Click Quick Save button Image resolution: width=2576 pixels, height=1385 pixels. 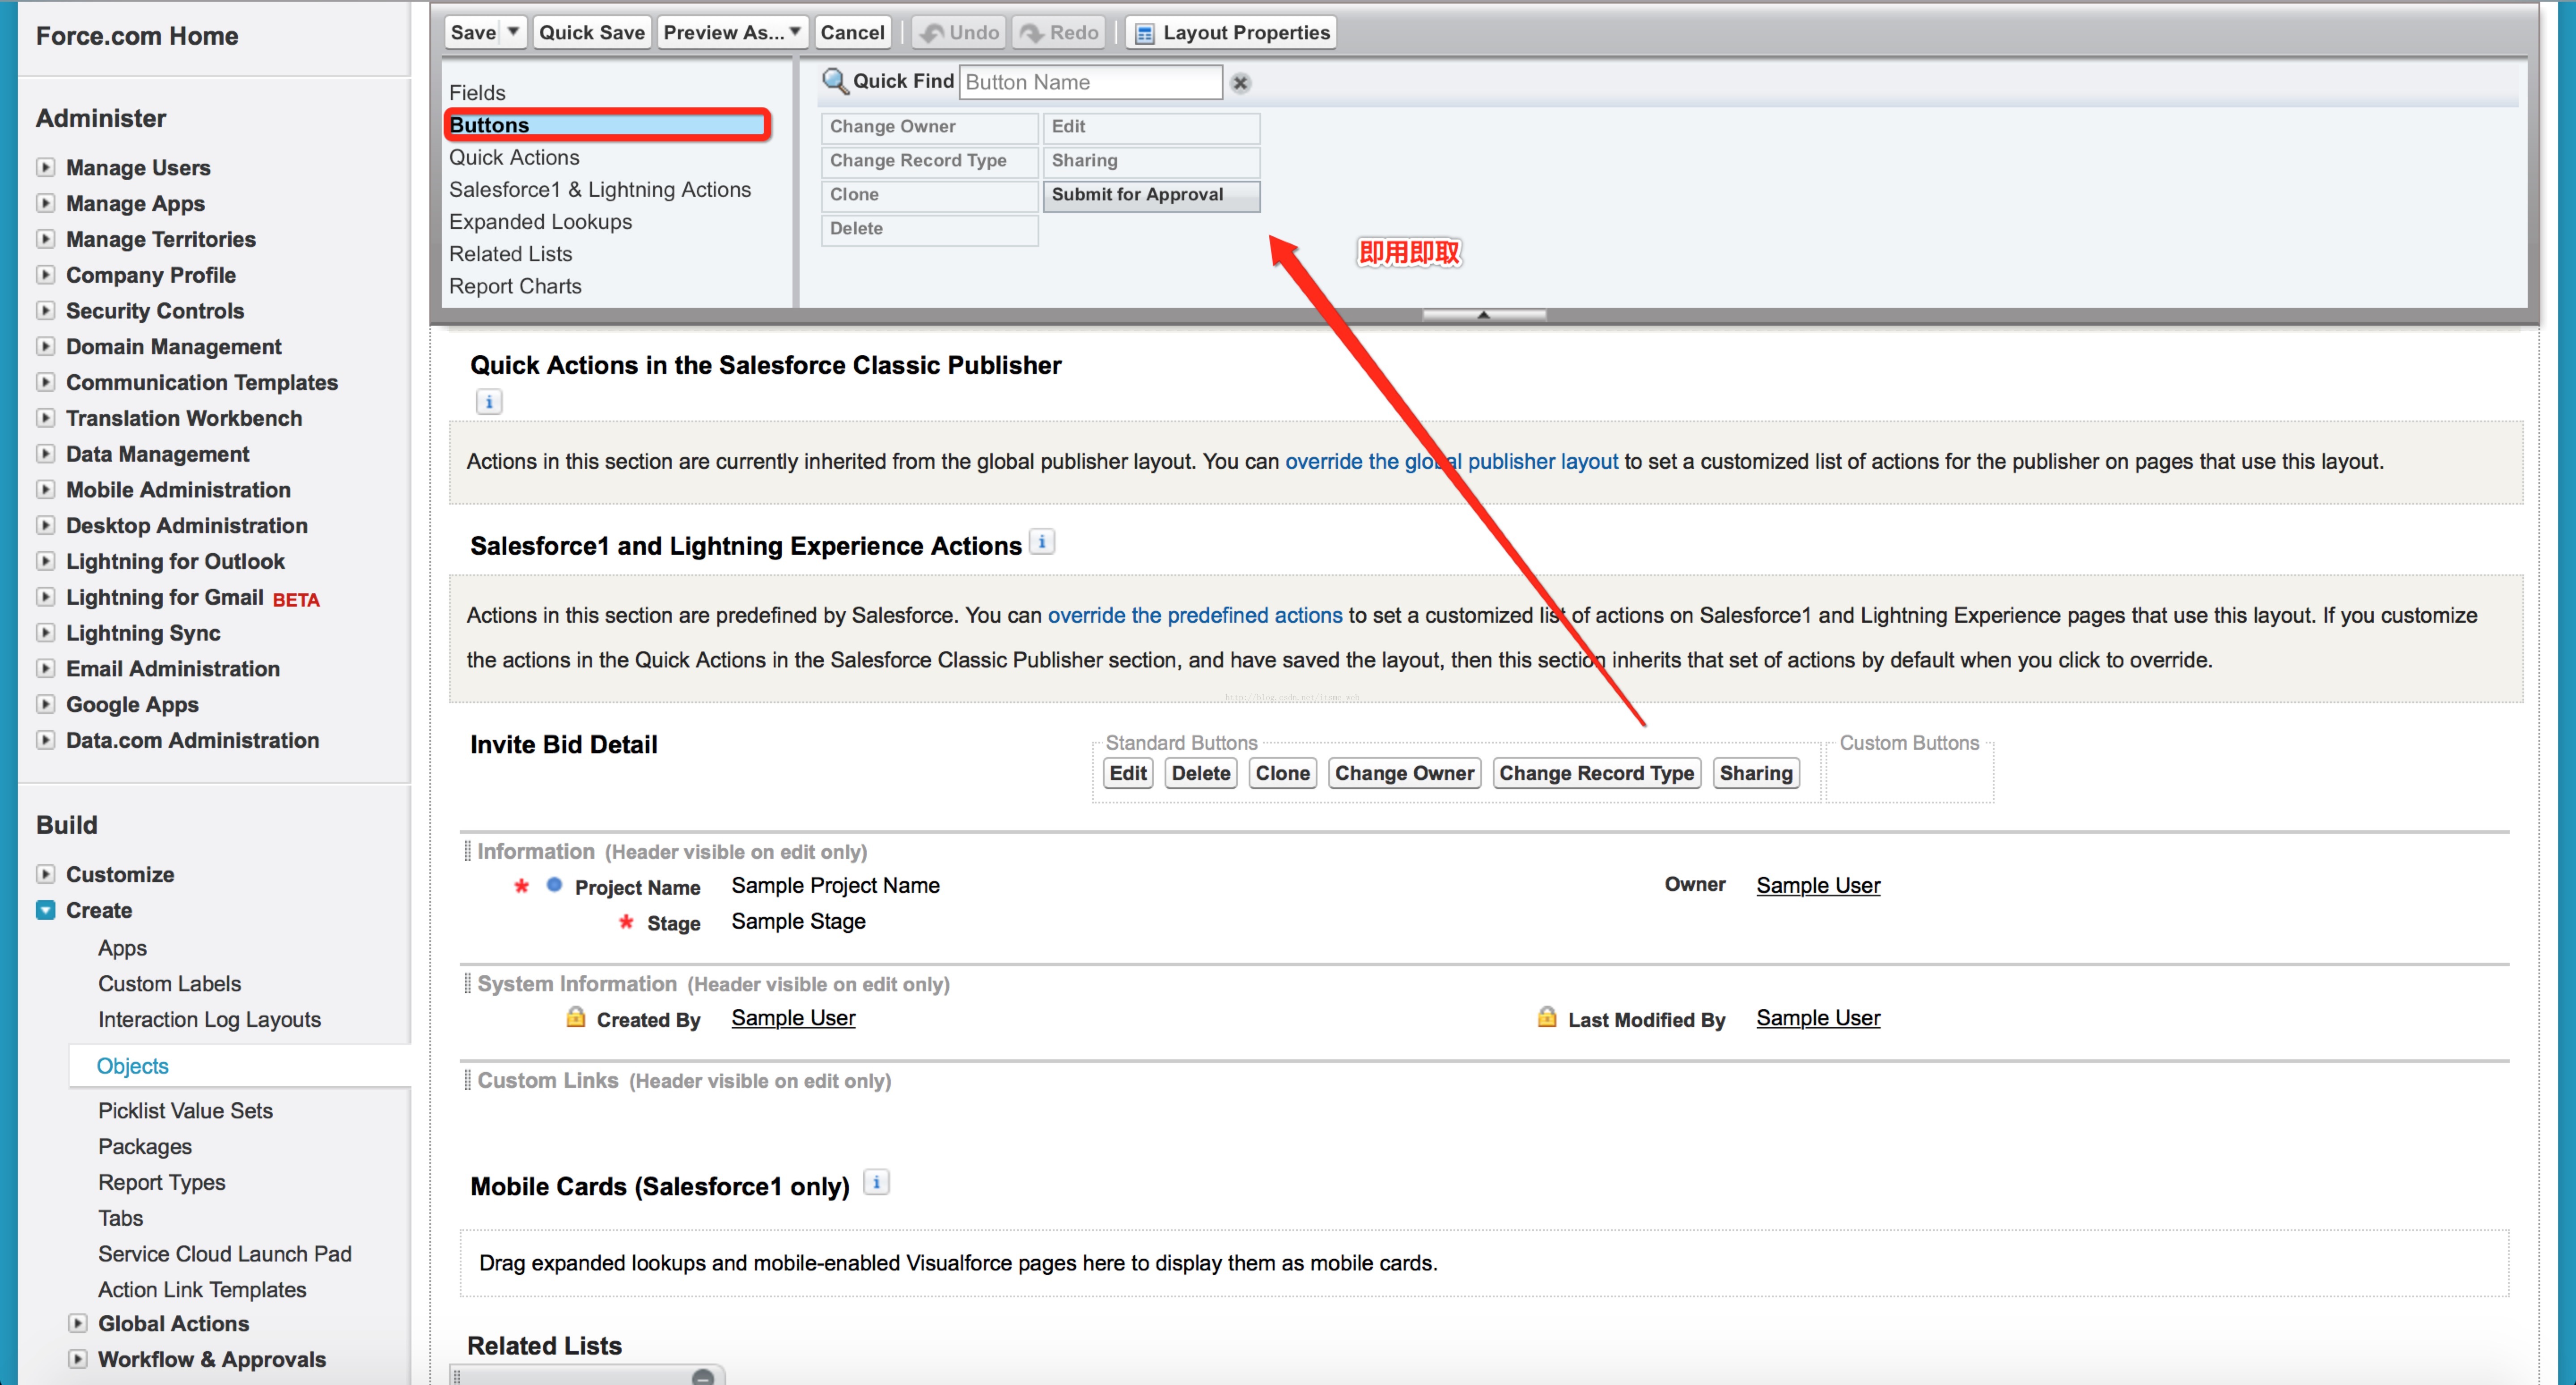pyautogui.click(x=592, y=32)
